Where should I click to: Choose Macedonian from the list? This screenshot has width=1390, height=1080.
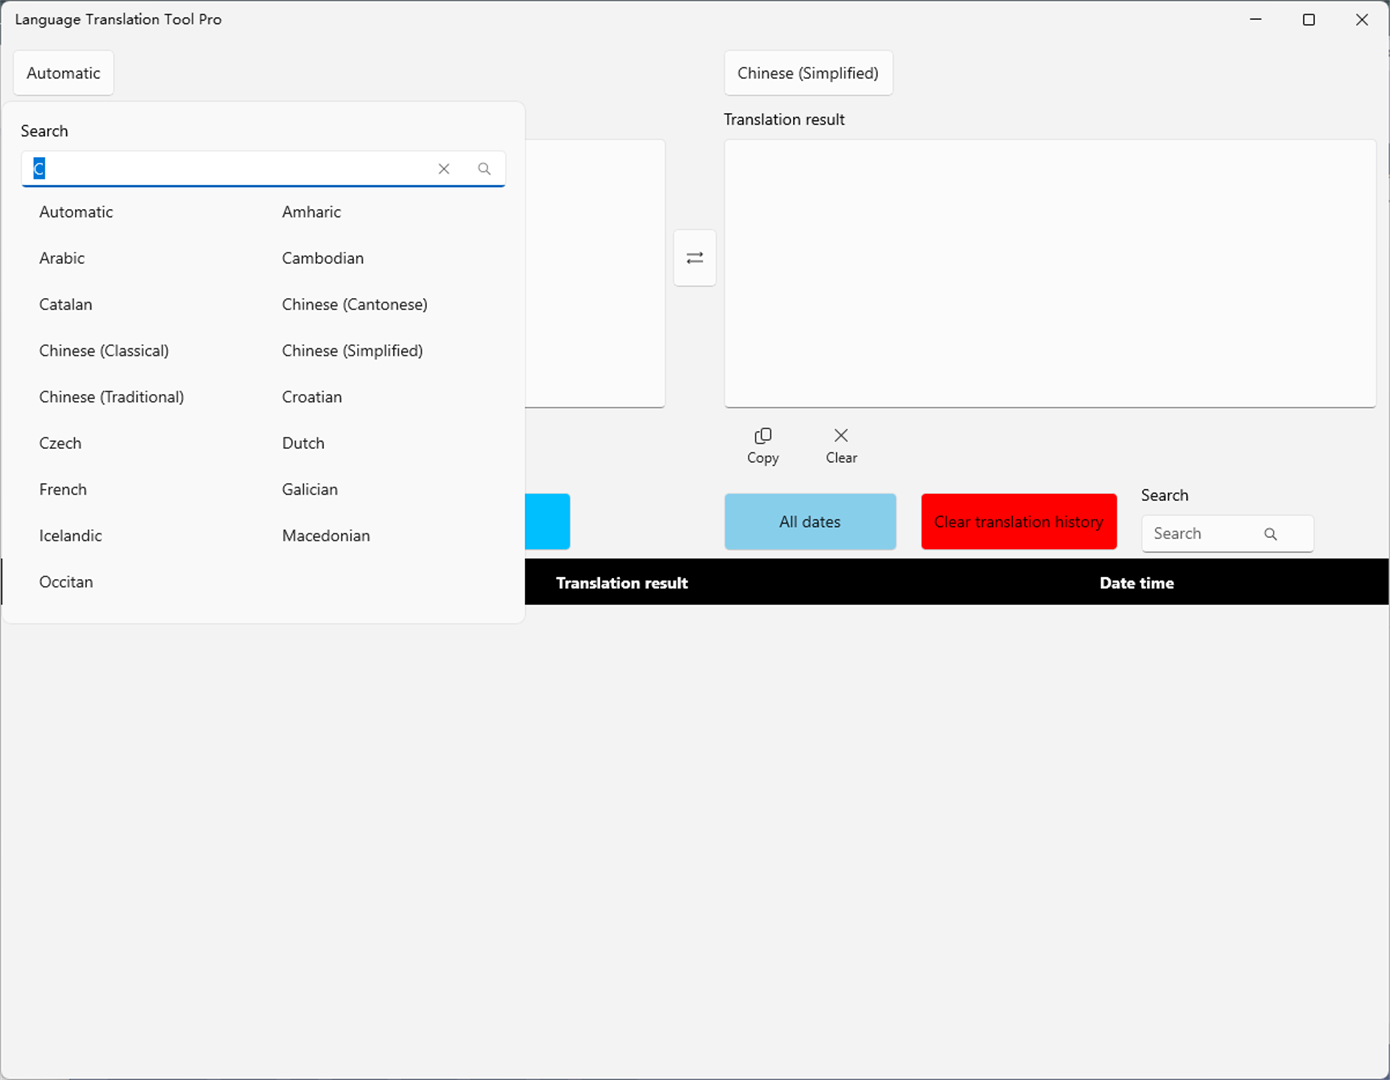(x=326, y=536)
